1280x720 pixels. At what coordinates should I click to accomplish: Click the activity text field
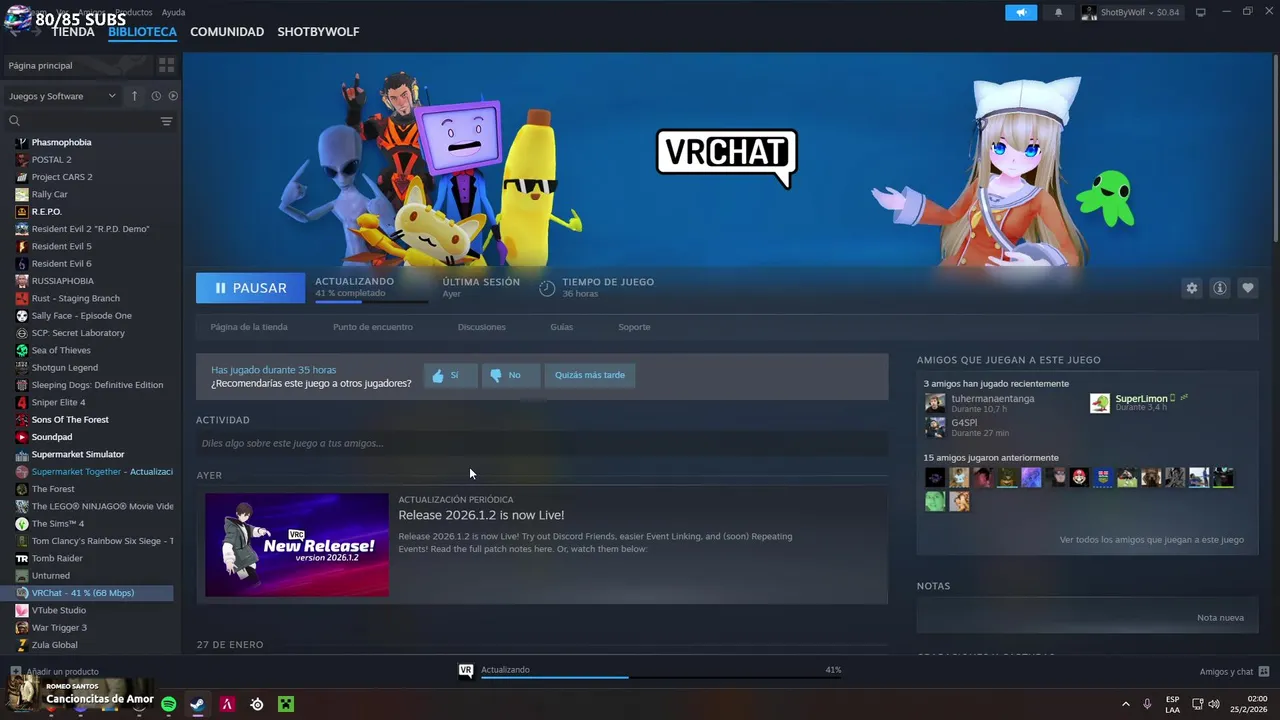click(542, 443)
